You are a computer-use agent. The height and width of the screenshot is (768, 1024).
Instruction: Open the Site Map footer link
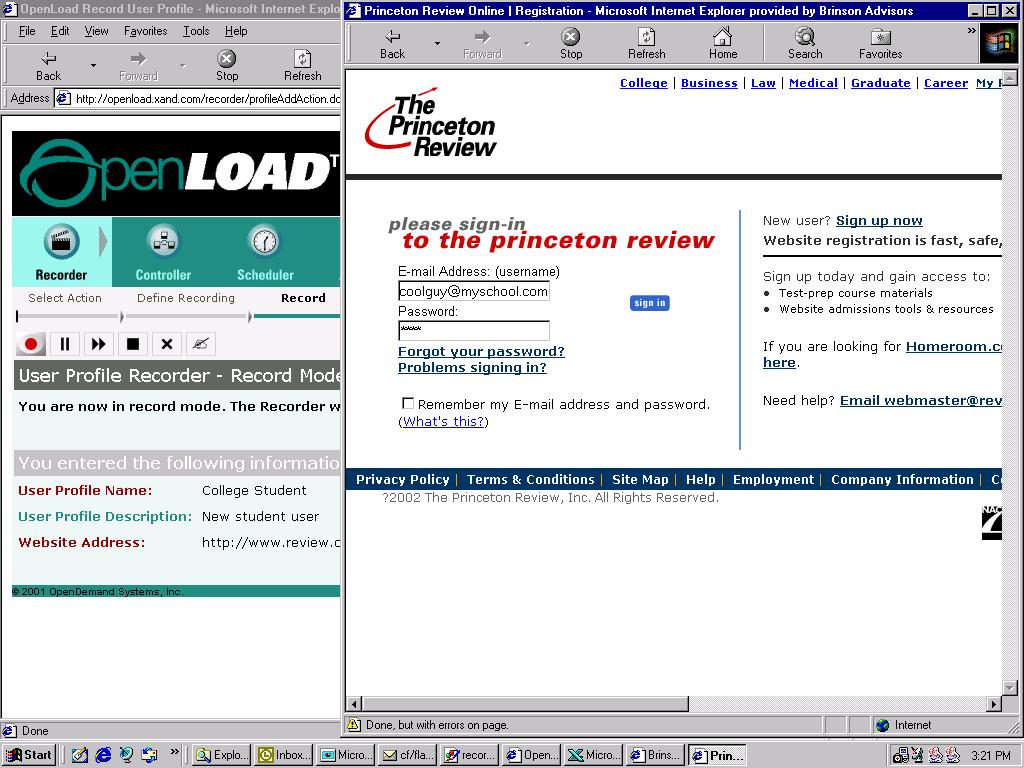[x=640, y=479]
